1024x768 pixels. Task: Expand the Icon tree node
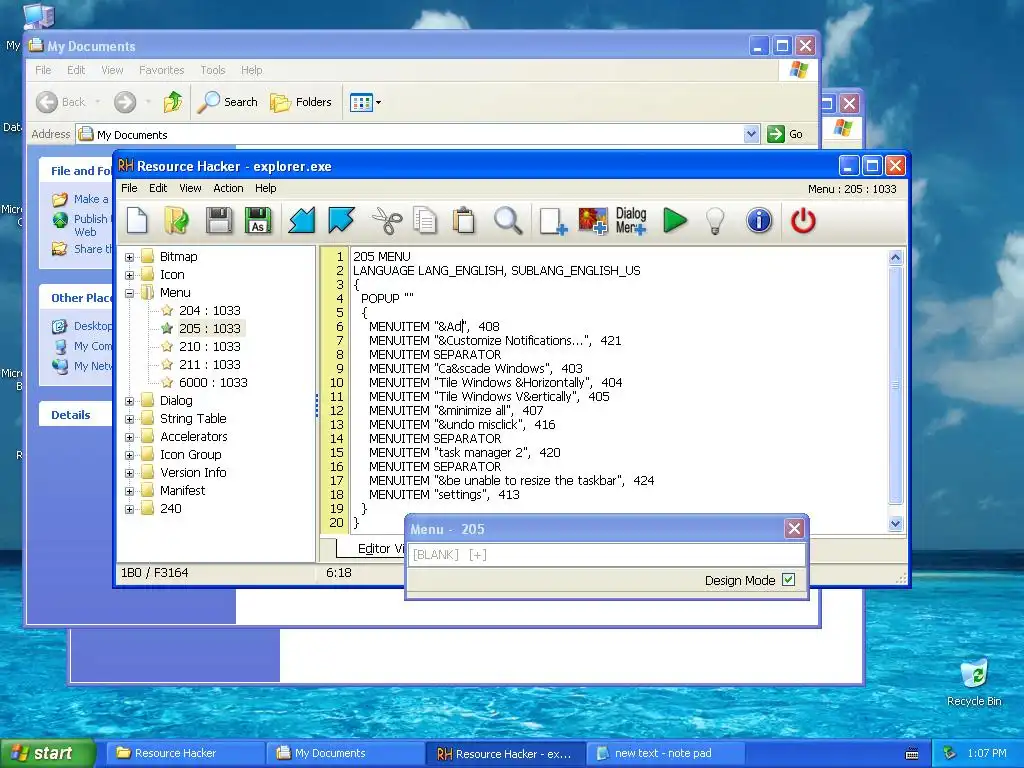coord(129,275)
